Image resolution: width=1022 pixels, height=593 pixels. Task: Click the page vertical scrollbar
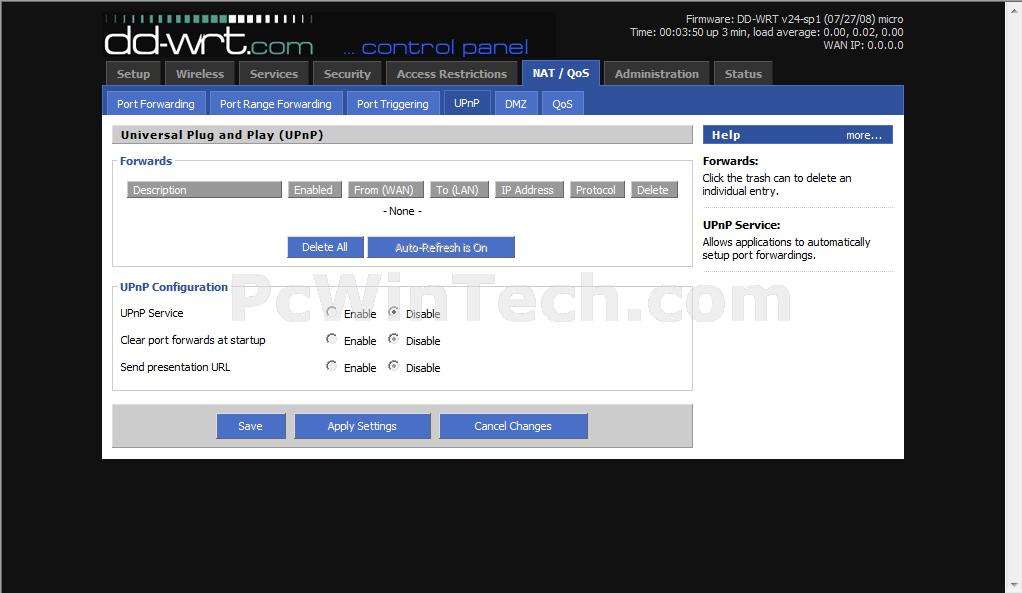click(x=1014, y=296)
